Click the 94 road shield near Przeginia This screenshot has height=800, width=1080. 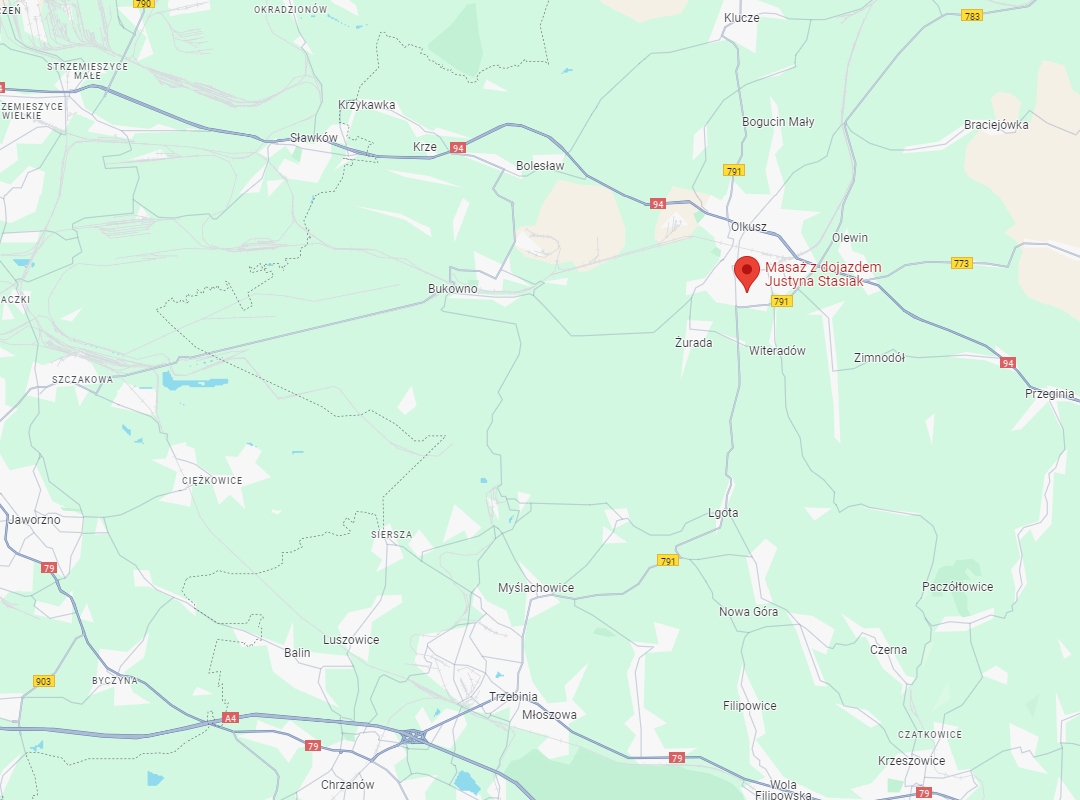[1008, 363]
